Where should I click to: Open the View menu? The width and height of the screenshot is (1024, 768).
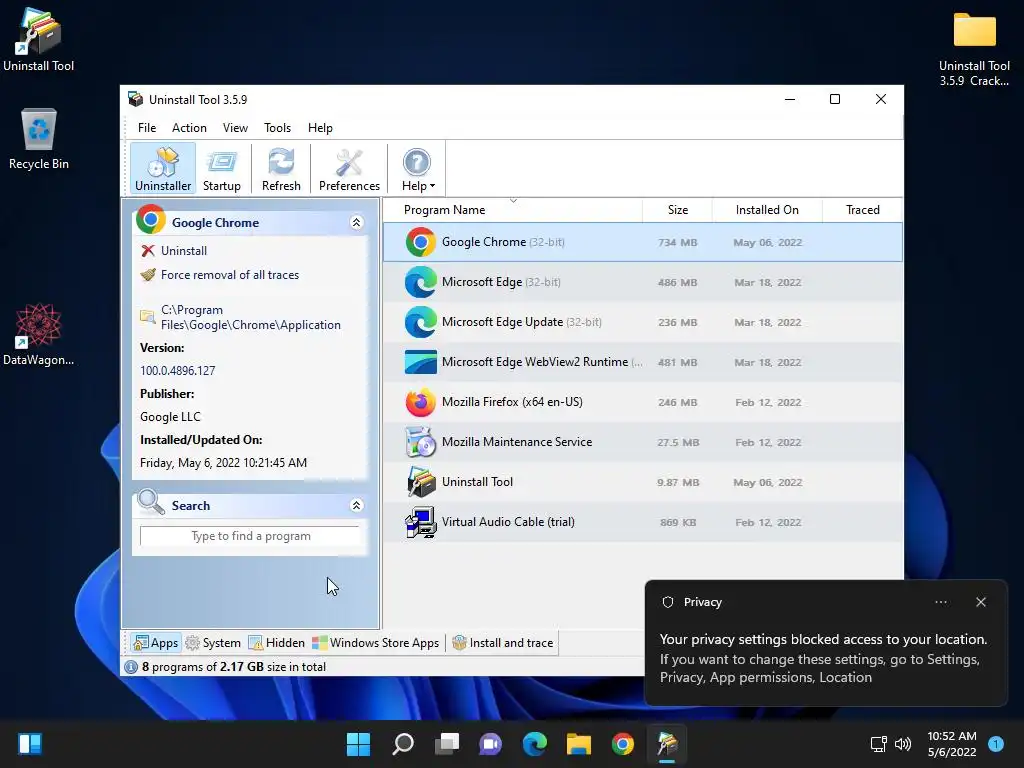[235, 128]
